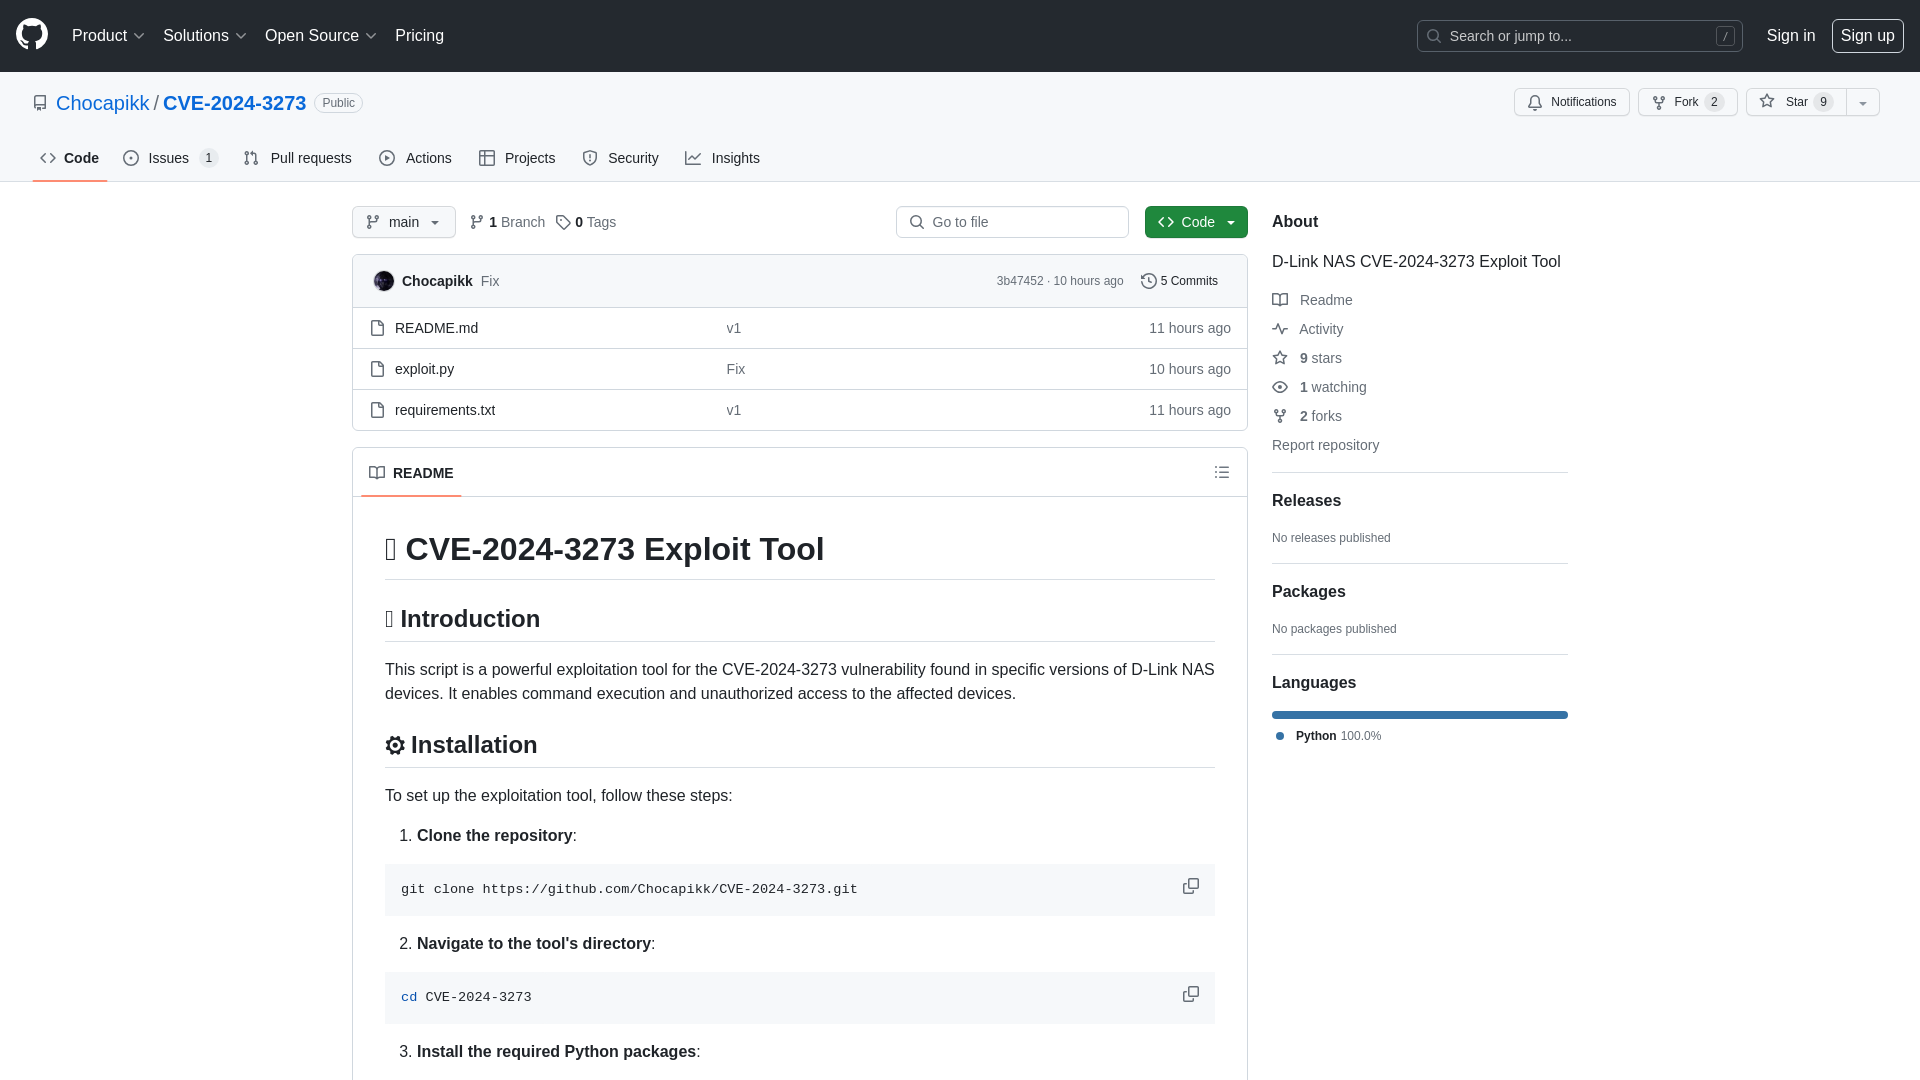
Task: Click the Projects tab
Action: [517, 158]
